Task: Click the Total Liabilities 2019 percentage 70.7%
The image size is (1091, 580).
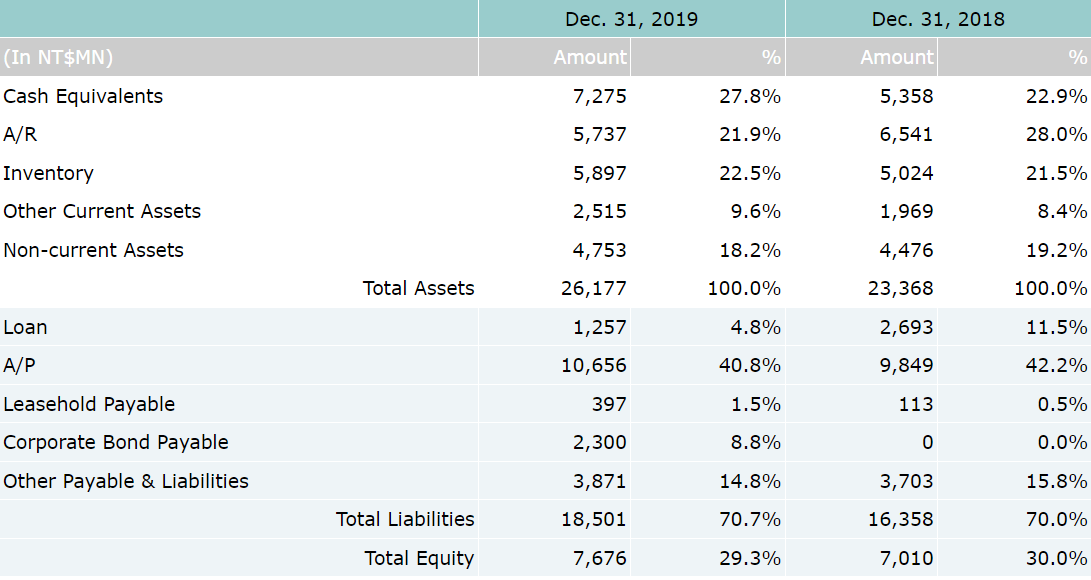Action: coord(750,519)
